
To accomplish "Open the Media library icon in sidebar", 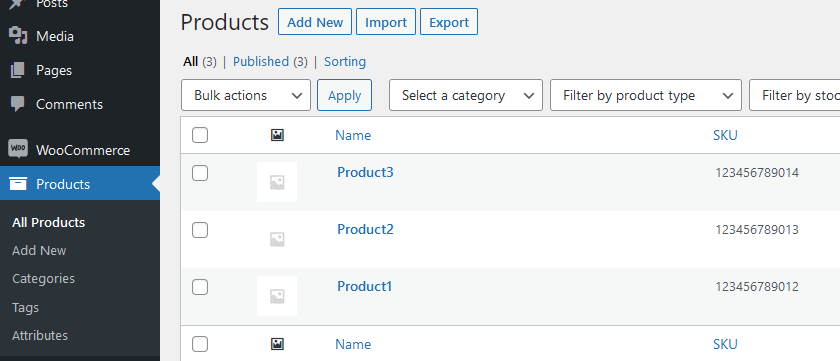I will coord(18,36).
